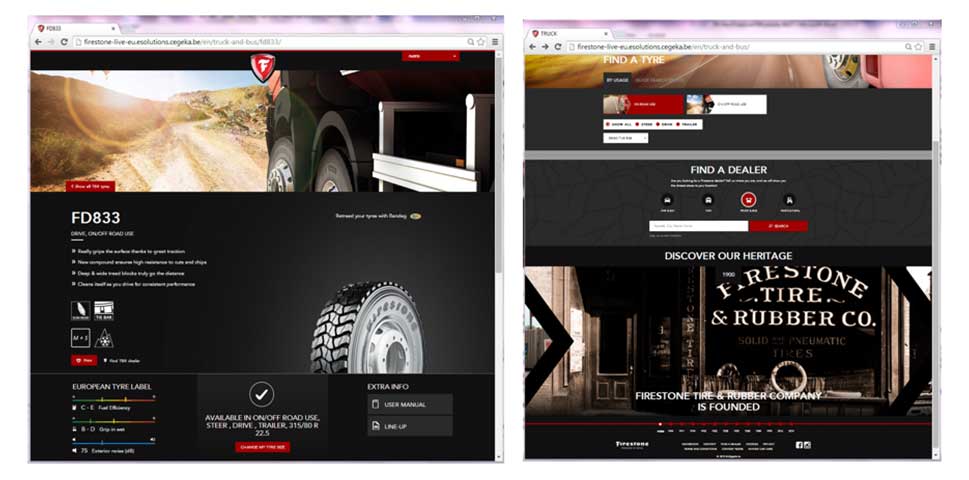
Task: Click the previous heritage slide arrow
Action: pos(549,341)
